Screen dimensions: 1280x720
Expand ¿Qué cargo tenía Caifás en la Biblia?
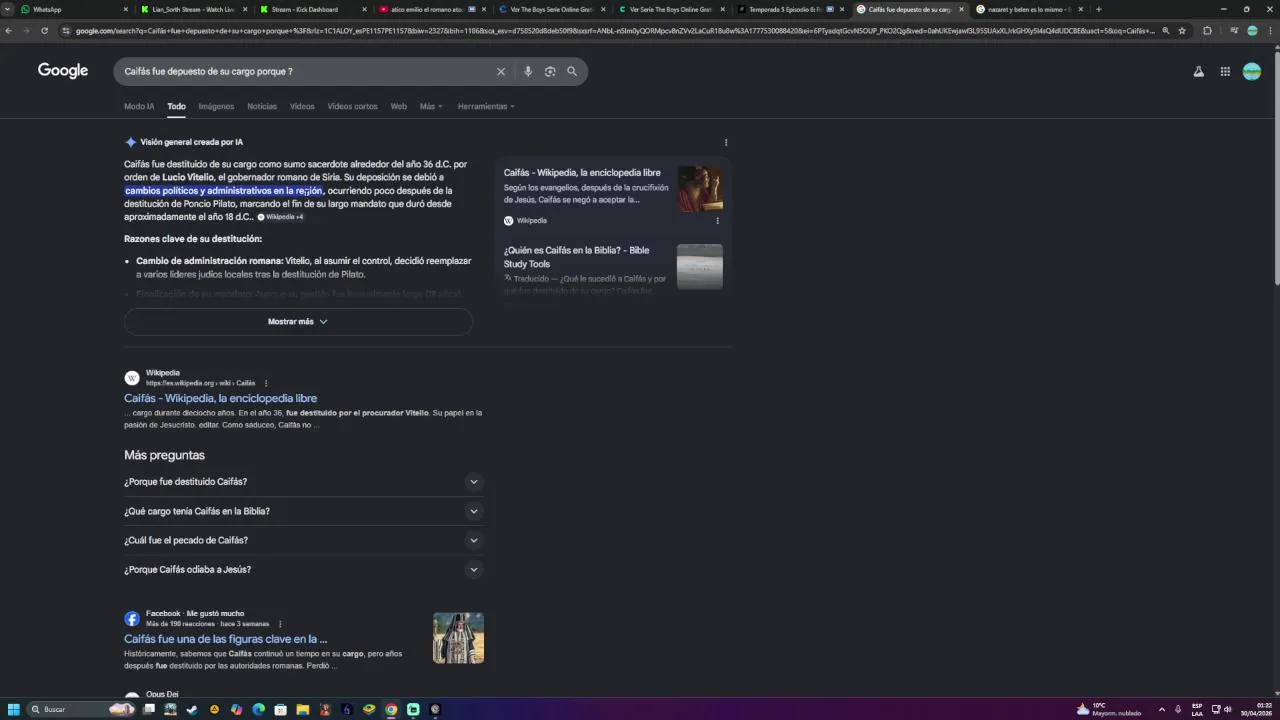click(x=303, y=511)
